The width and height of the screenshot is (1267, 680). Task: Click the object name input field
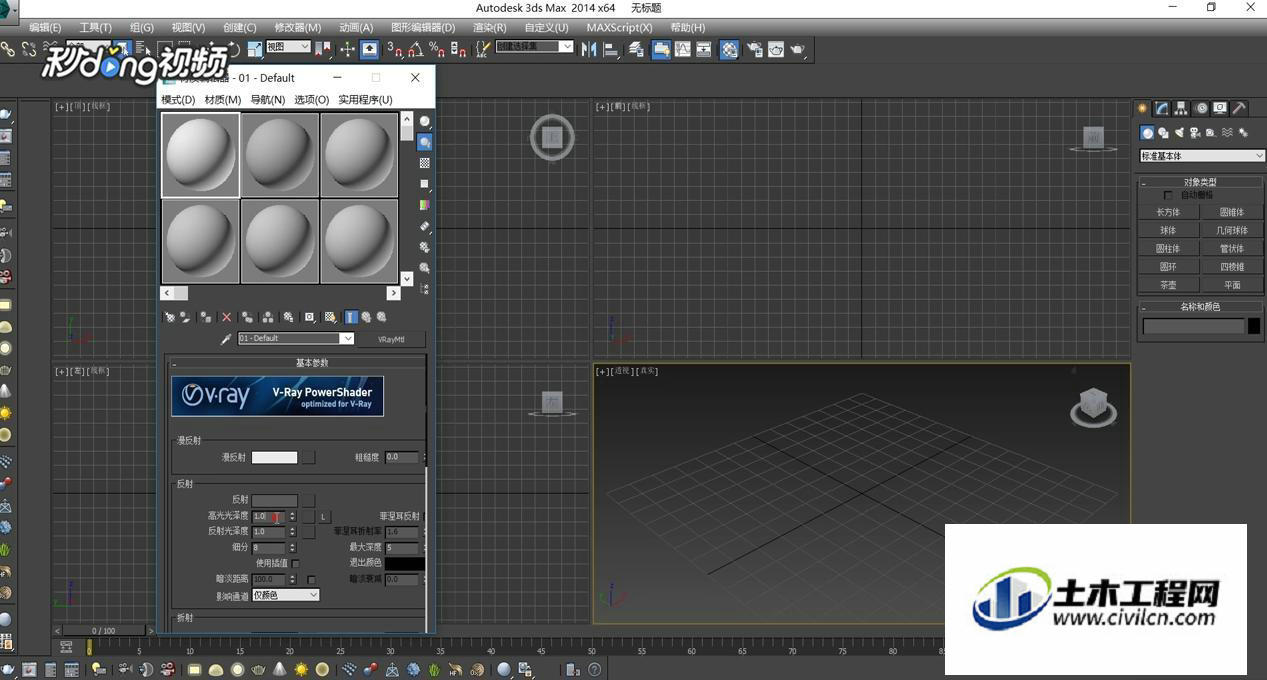coord(1194,326)
